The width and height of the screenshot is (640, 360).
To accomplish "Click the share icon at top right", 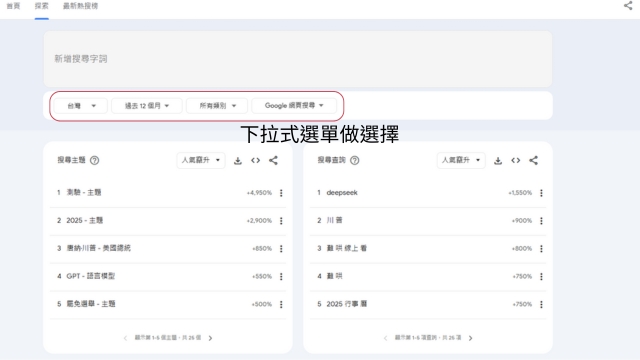I will click(628, 5).
